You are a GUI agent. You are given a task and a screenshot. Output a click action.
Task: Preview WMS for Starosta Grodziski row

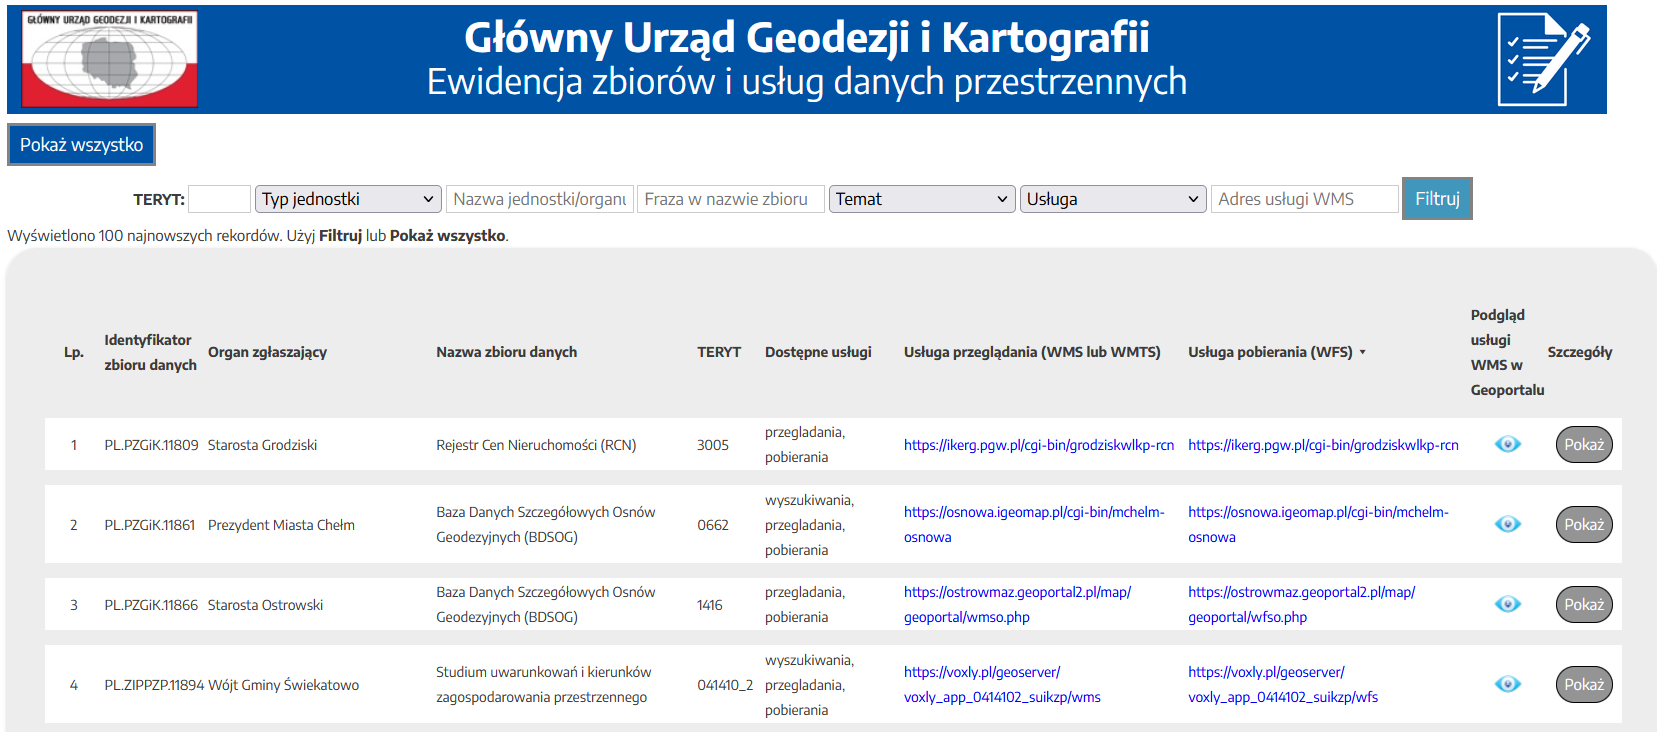[1507, 444]
